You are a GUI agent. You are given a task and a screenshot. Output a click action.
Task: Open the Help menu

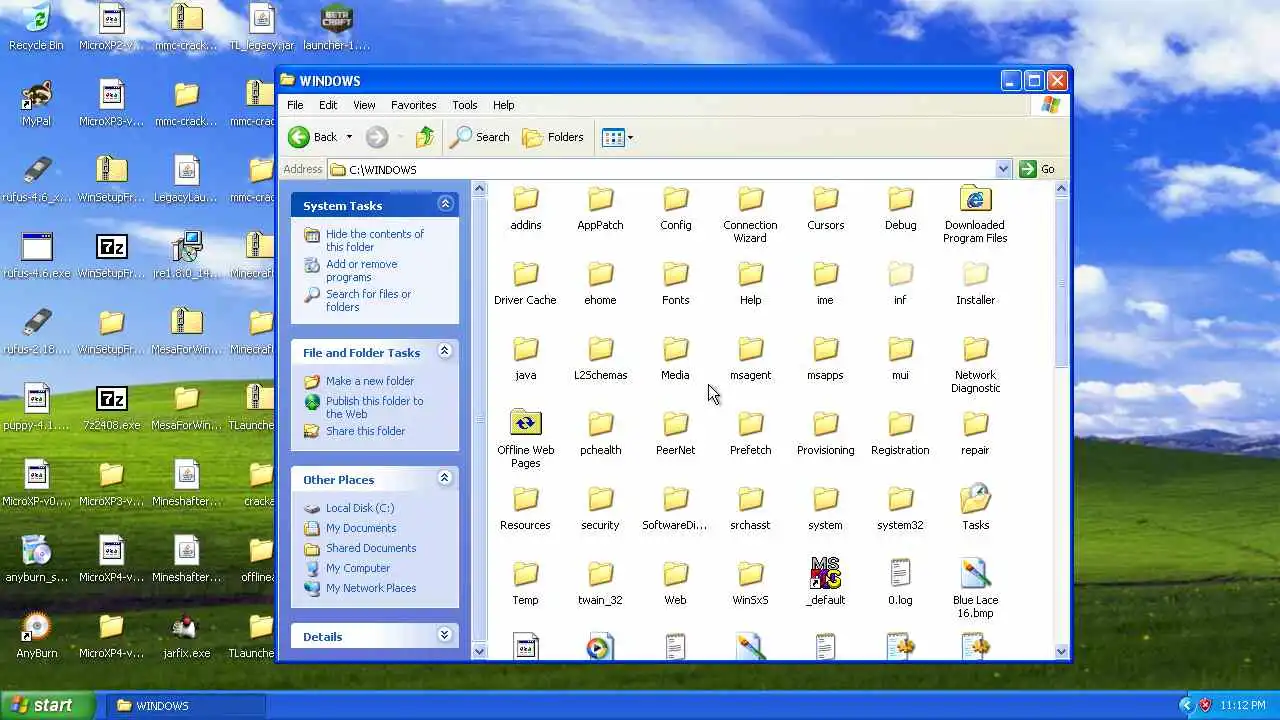click(503, 105)
